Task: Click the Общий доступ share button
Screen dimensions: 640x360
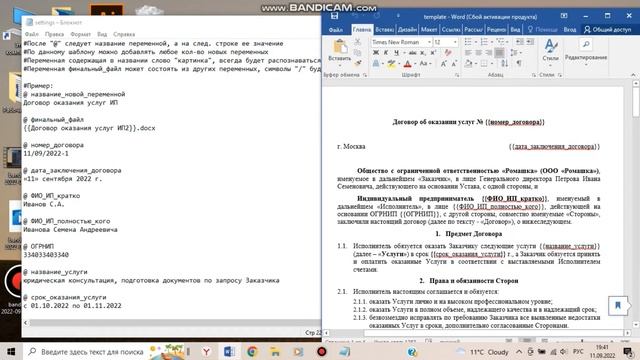Action: pyautogui.click(x=607, y=30)
